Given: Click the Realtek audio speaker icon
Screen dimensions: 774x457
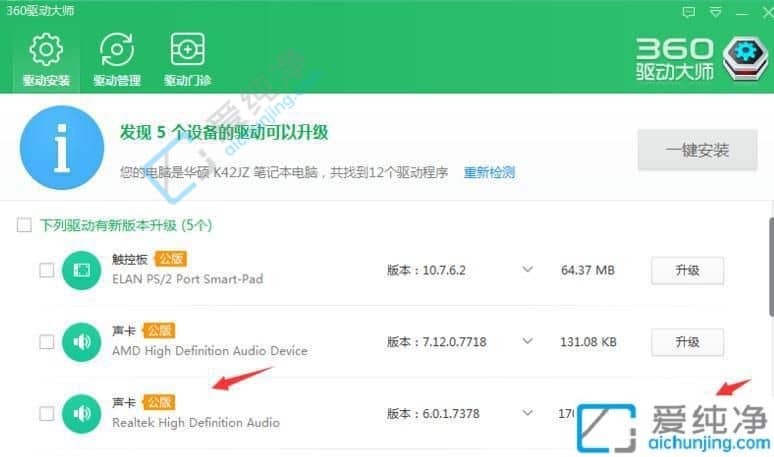Looking at the screenshot, I should [81, 413].
